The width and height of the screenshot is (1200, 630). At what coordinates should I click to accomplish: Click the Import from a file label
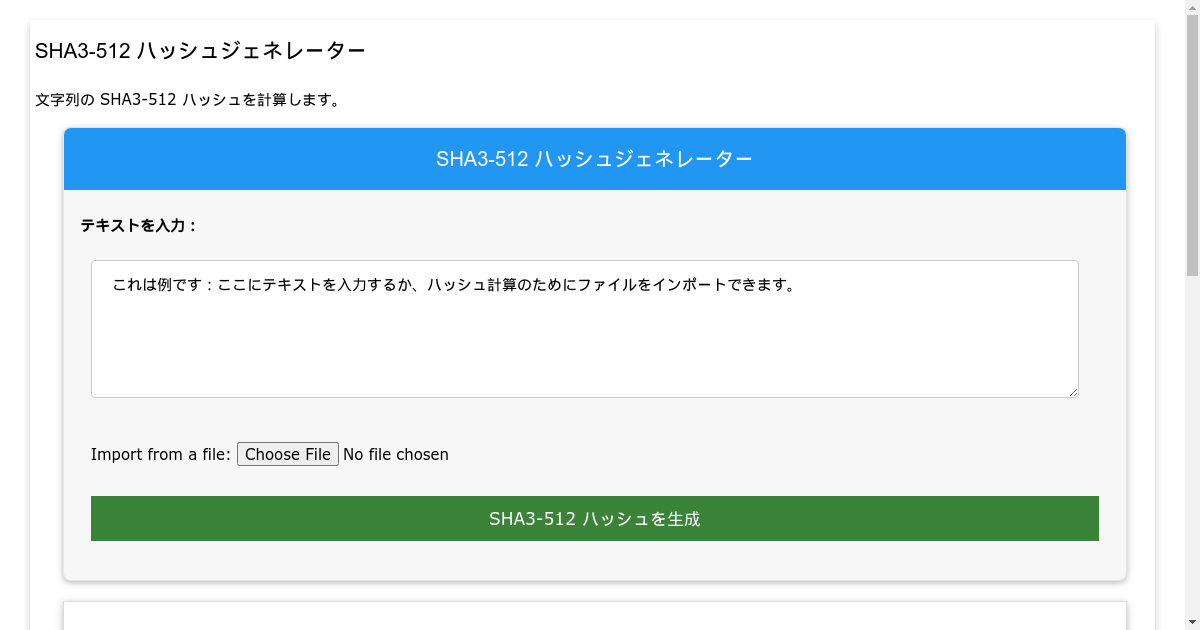pyautogui.click(x=160, y=454)
